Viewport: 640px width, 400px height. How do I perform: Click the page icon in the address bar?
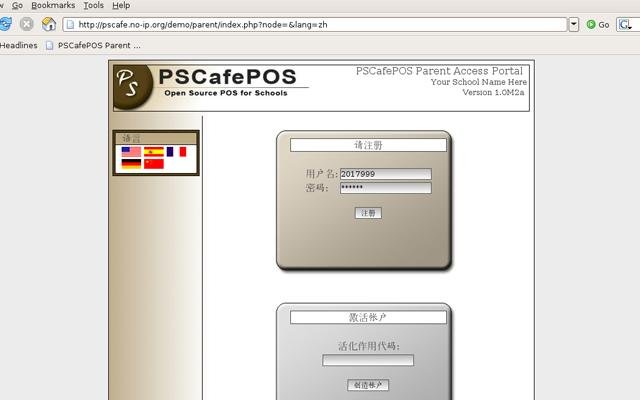click(x=70, y=24)
